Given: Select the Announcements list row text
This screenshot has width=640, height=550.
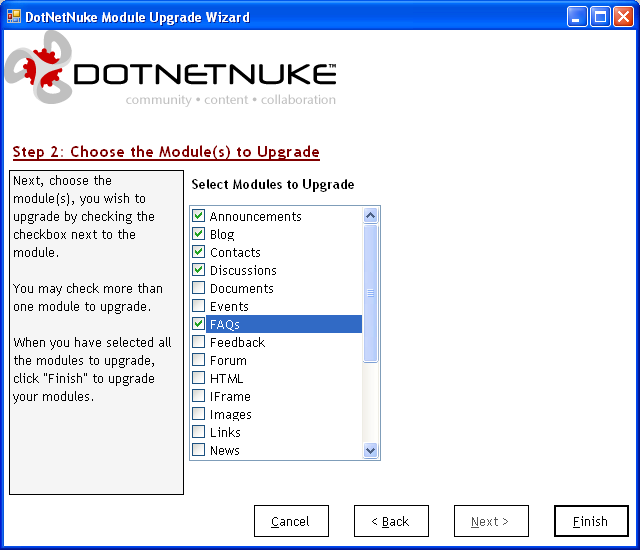Looking at the screenshot, I should click(x=256, y=216).
